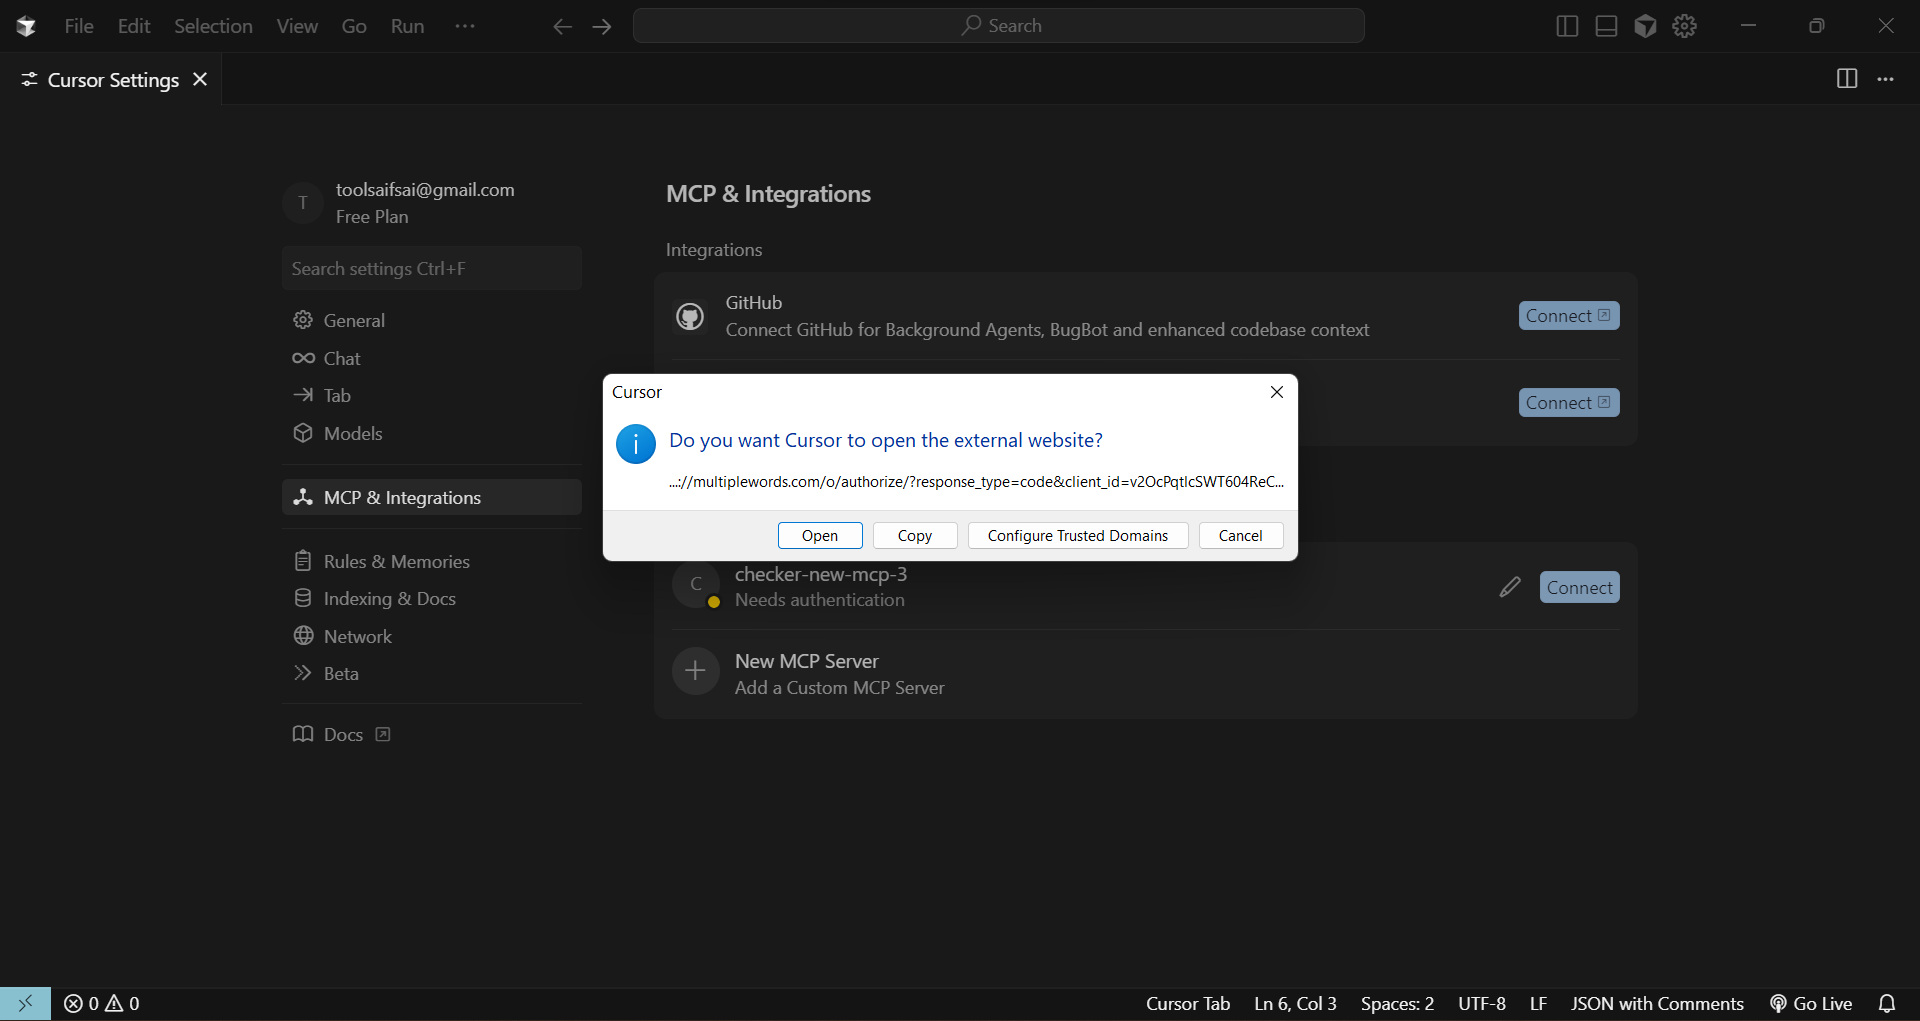Screen dimensions: 1920x1021
Task: Select the Cursor Settings tab
Action: click(113, 79)
